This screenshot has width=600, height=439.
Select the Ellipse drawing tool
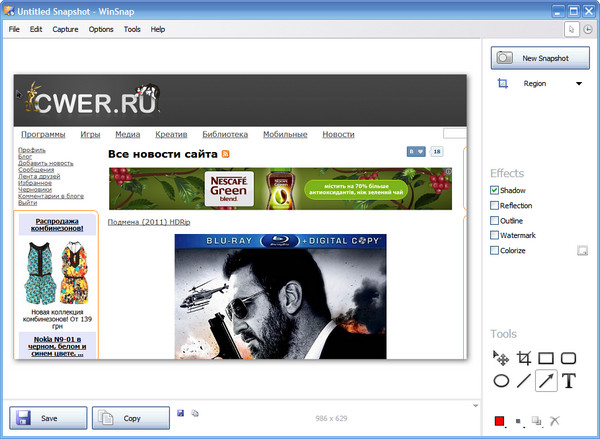point(502,380)
